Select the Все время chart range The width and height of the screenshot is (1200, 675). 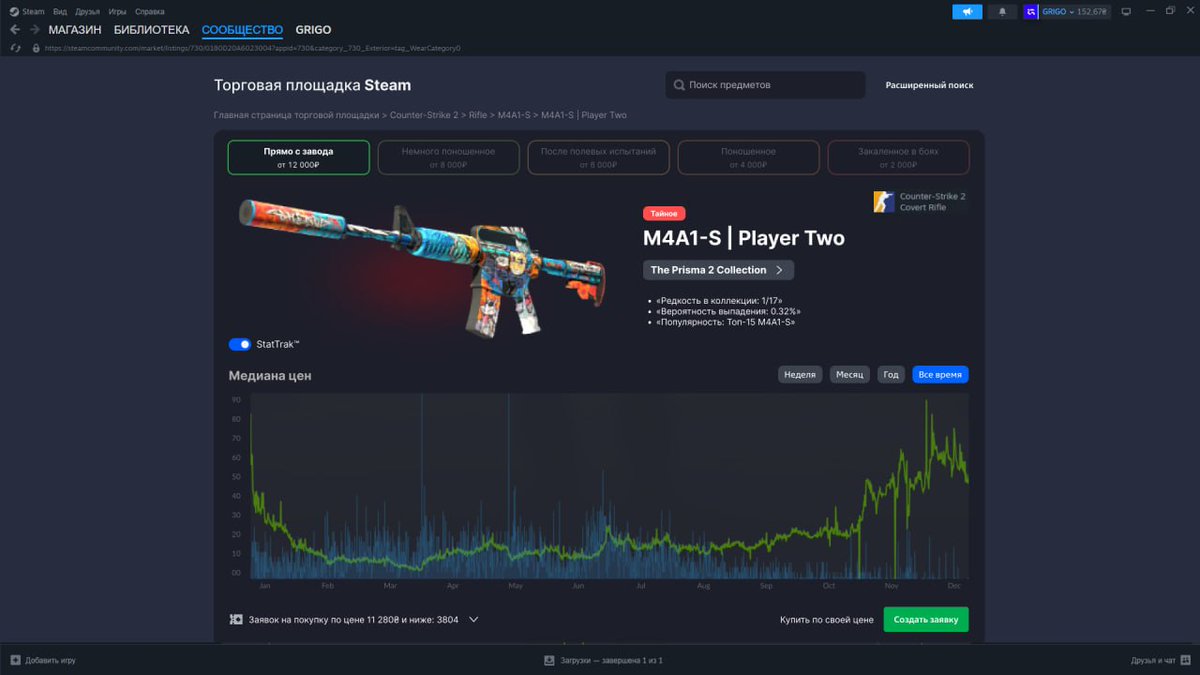tap(940, 375)
